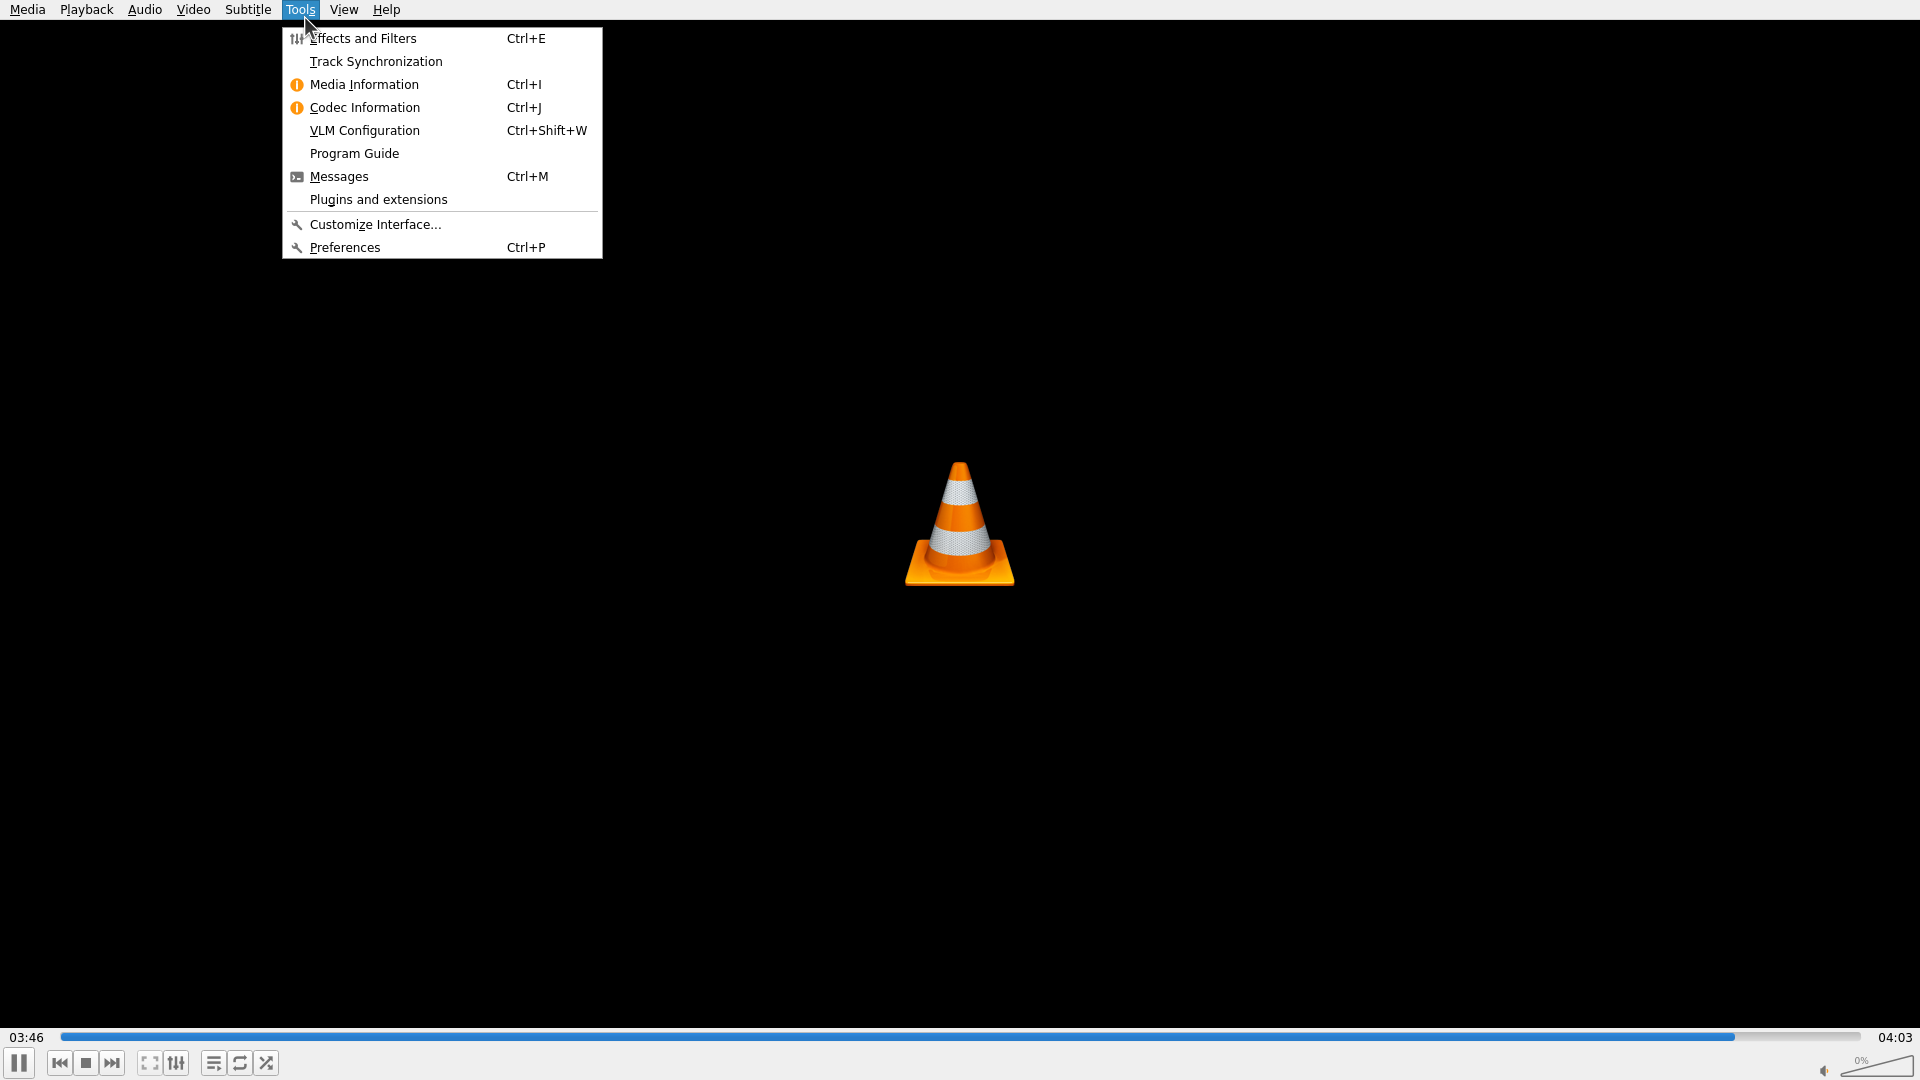The height and width of the screenshot is (1080, 1920).
Task: Open Media Information entry
Action: click(364, 85)
